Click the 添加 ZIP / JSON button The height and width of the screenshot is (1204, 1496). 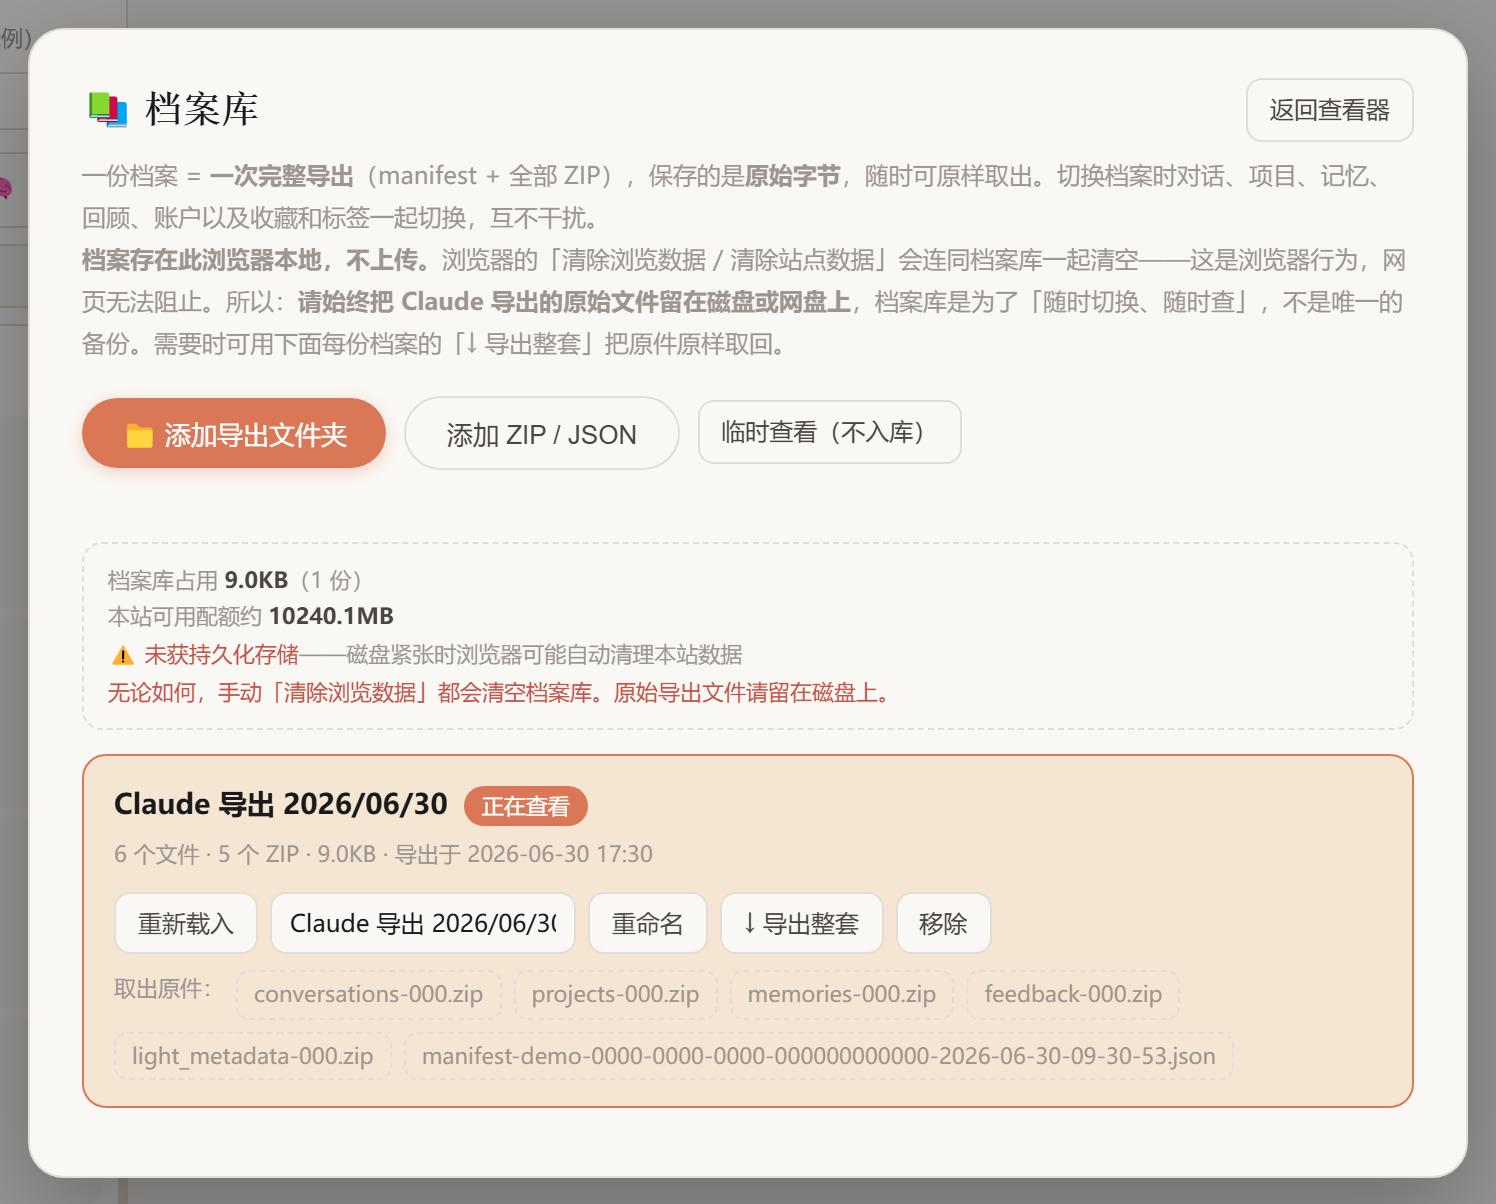[x=541, y=433]
